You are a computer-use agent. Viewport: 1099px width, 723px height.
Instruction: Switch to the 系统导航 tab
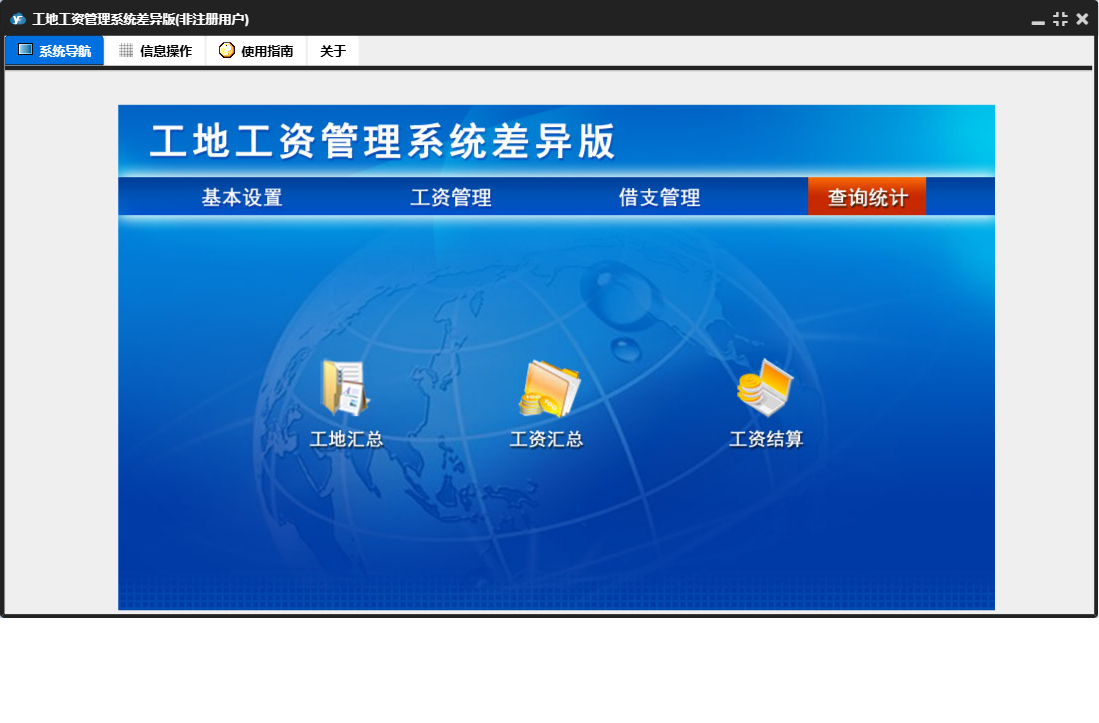[54, 51]
